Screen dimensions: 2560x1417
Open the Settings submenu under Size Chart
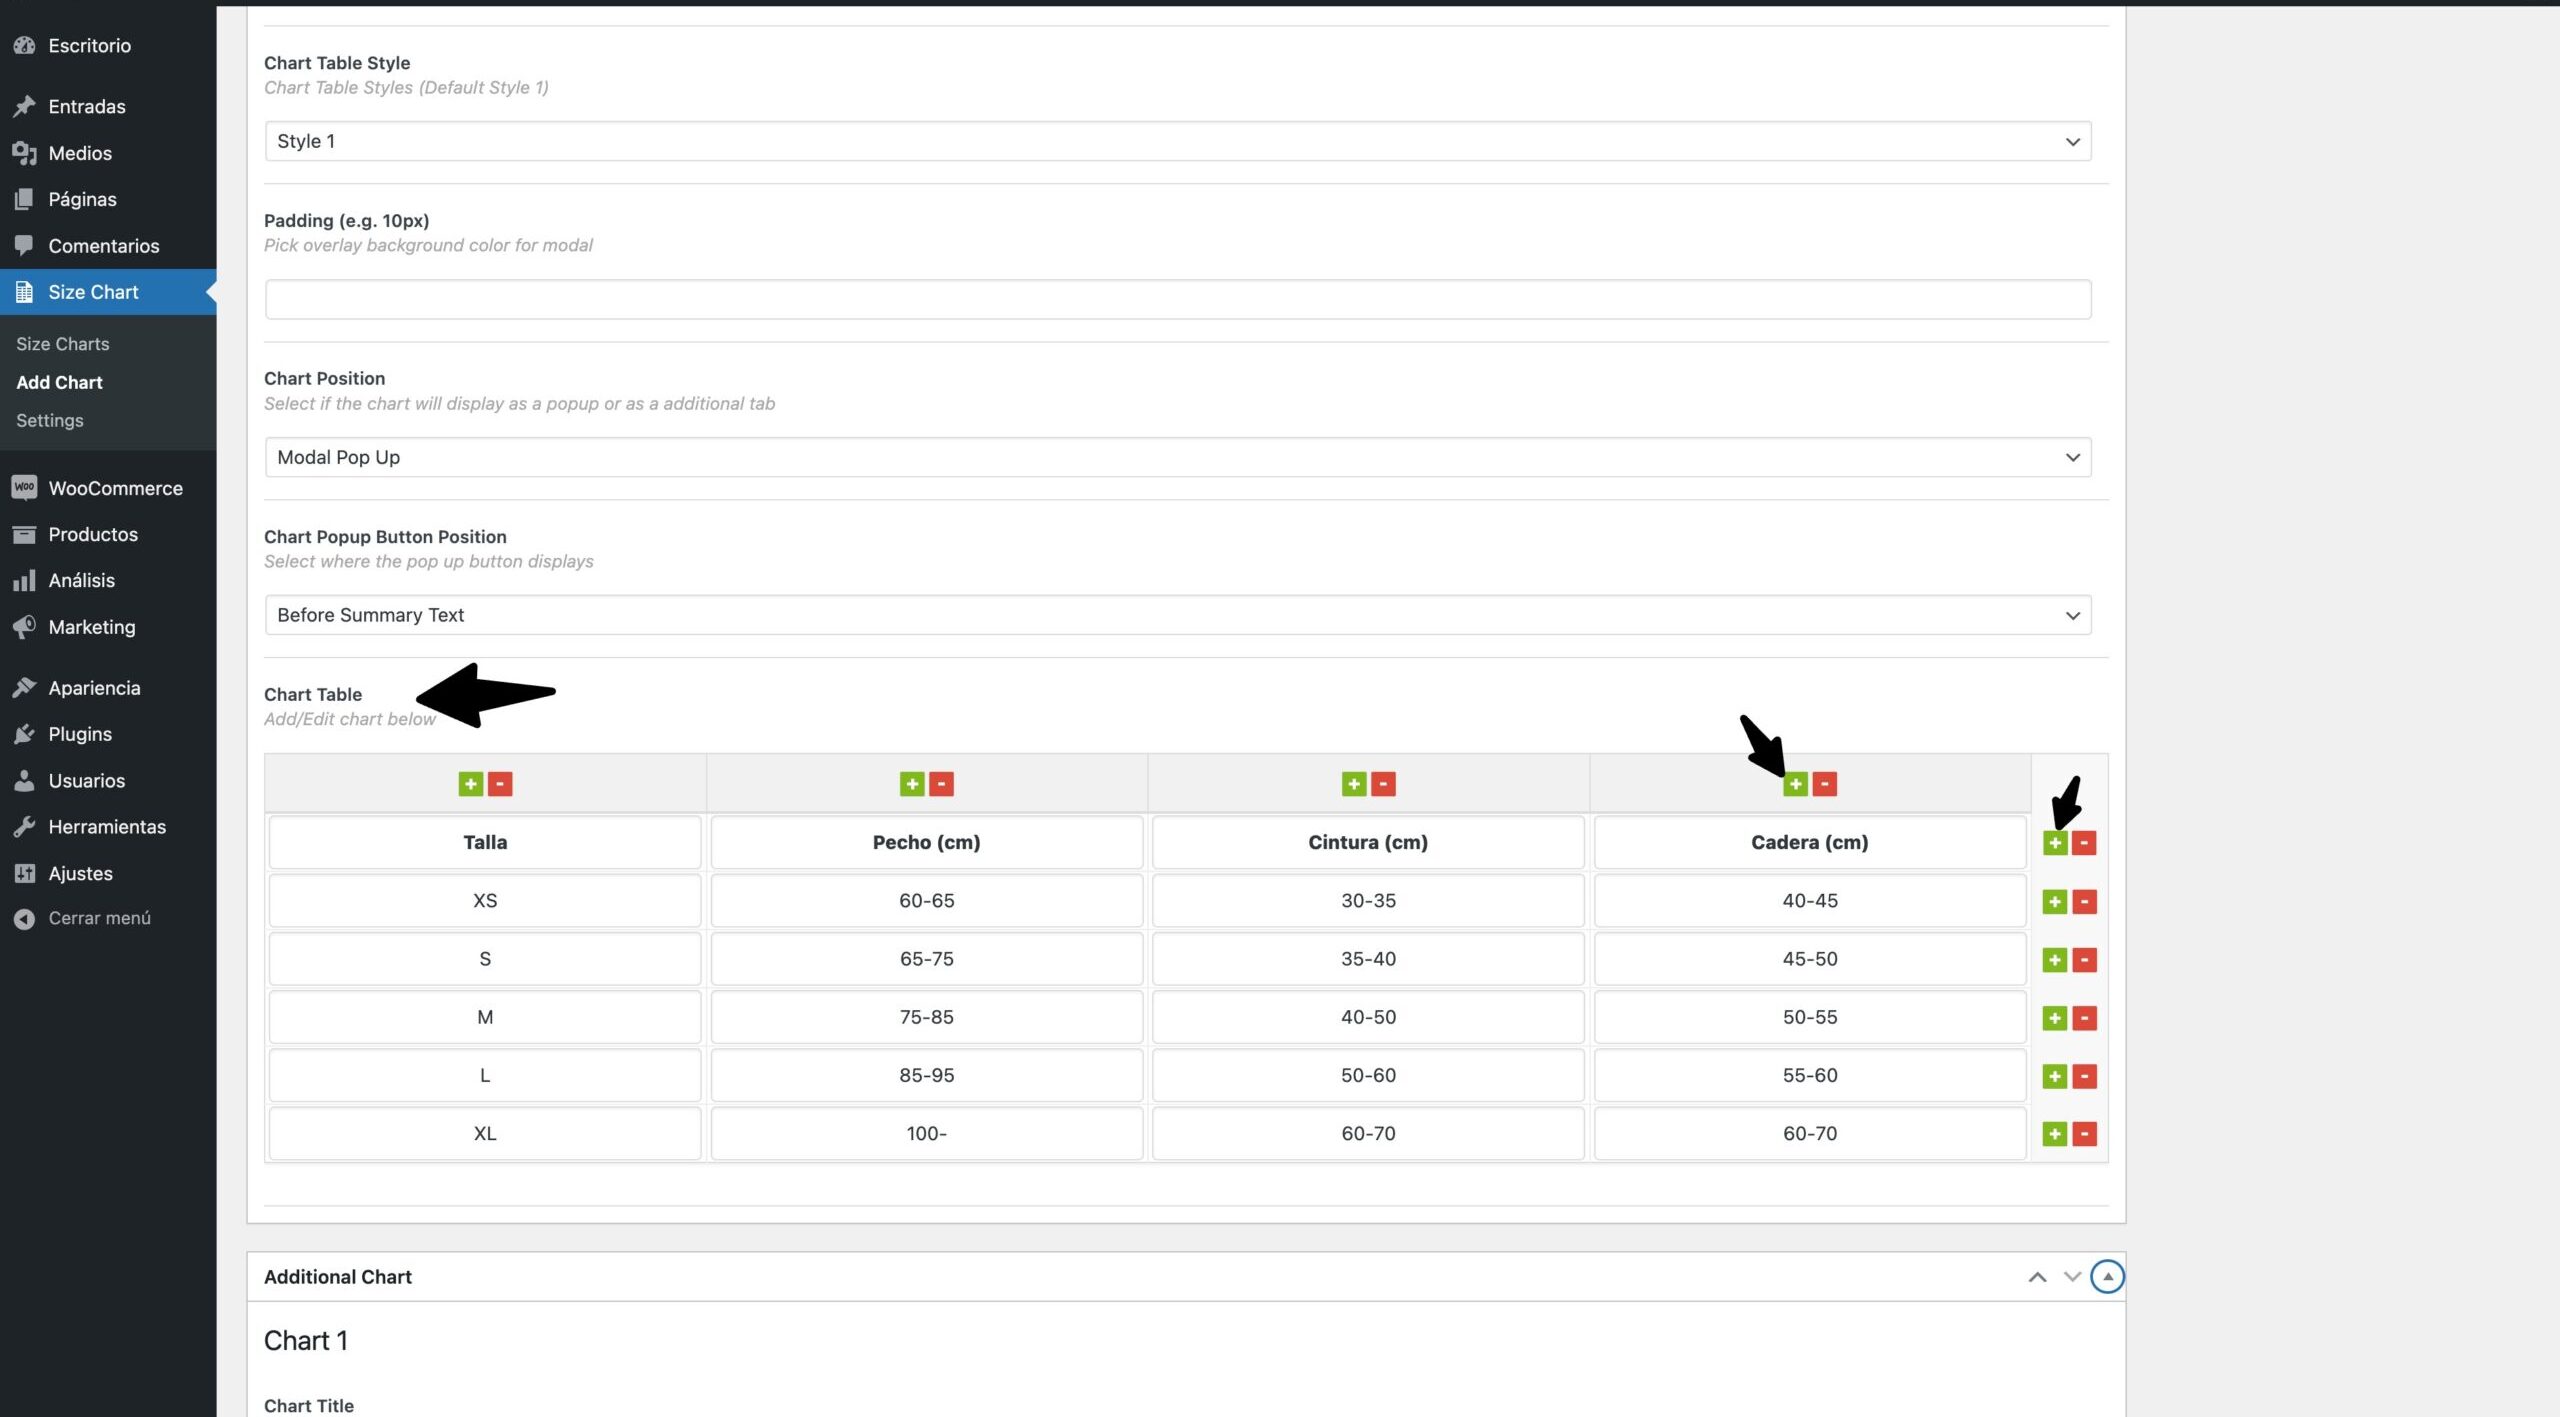click(x=49, y=421)
